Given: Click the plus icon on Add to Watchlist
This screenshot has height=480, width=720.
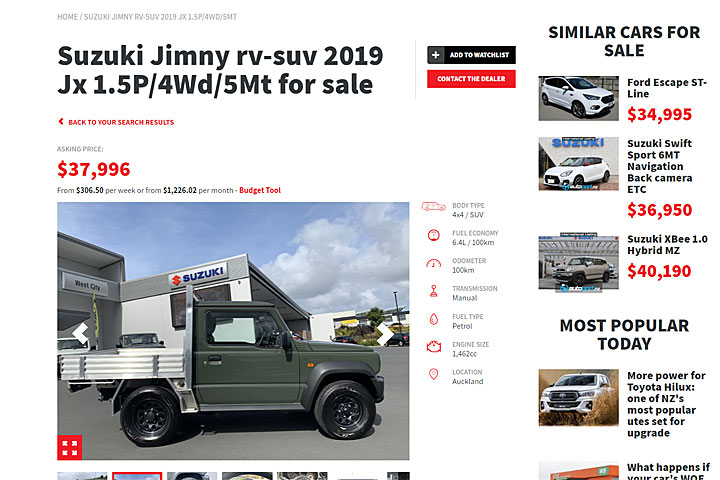Looking at the screenshot, I should tap(436, 55).
